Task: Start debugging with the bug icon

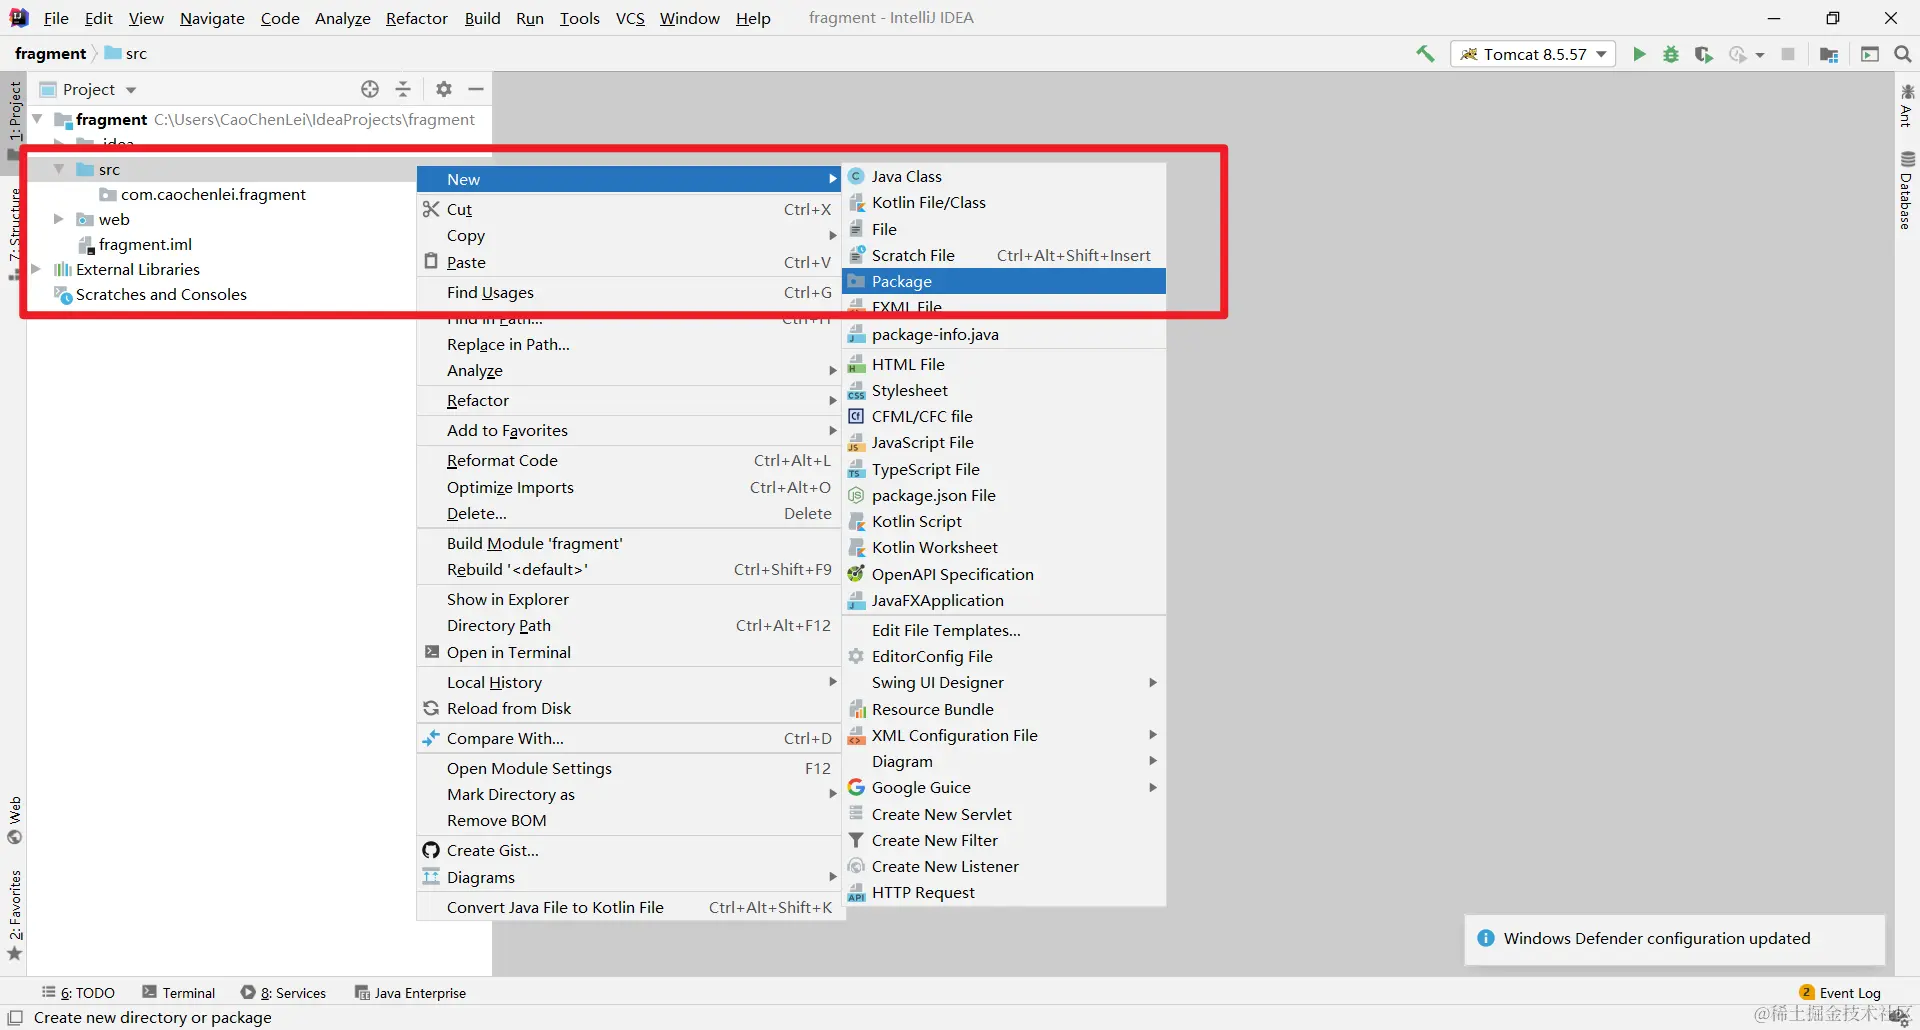Action: pos(1671,54)
